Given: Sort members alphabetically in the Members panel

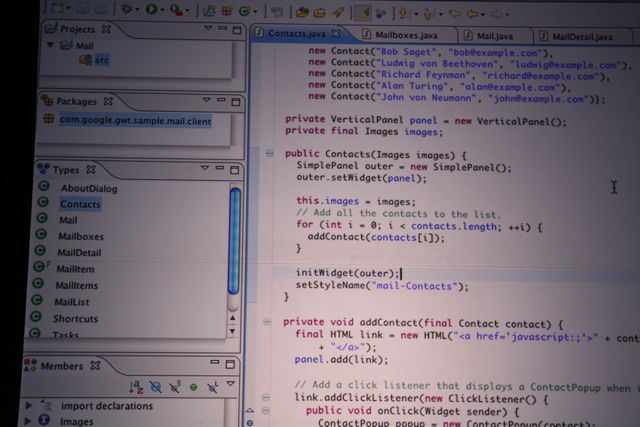Looking at the screenshot, I should pos(137,387).
